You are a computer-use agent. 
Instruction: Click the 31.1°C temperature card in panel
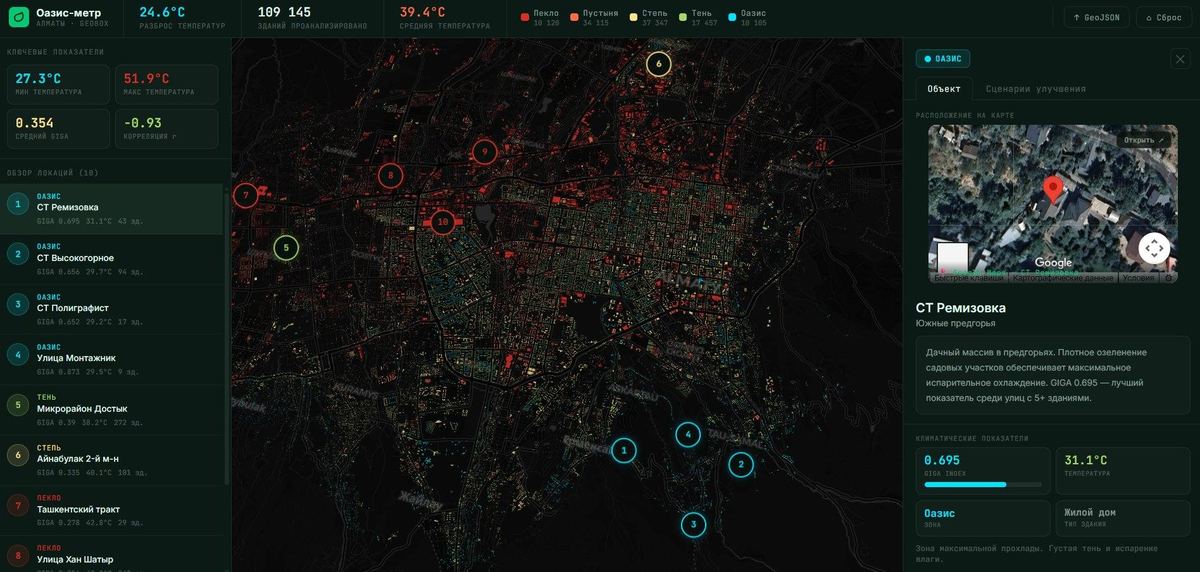pos(1123,470)
